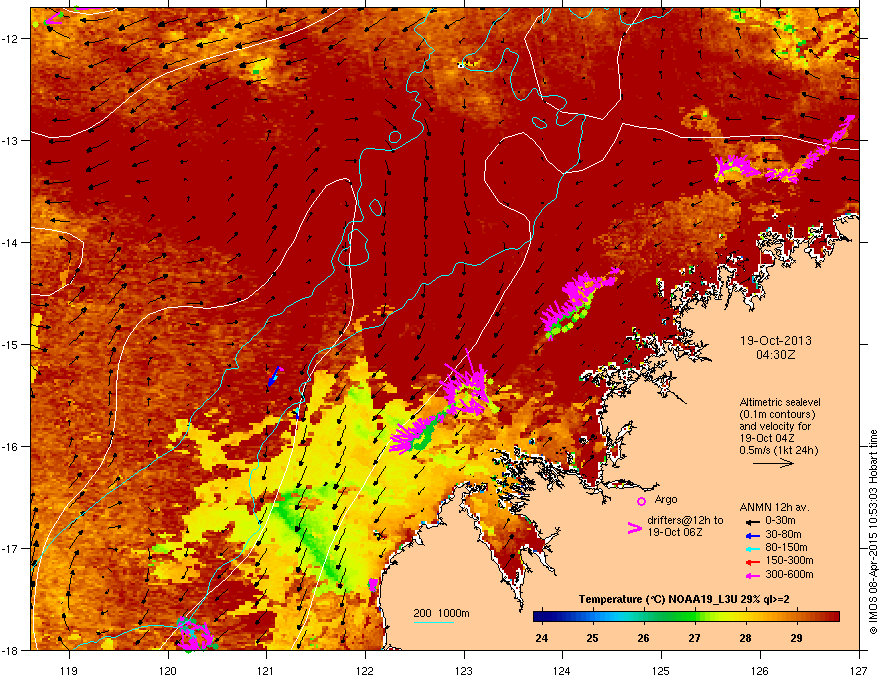Viewport: 880px width, 680px height.
Task: Click the latitude axis label '-18'
Action: [x=10, y=650]
